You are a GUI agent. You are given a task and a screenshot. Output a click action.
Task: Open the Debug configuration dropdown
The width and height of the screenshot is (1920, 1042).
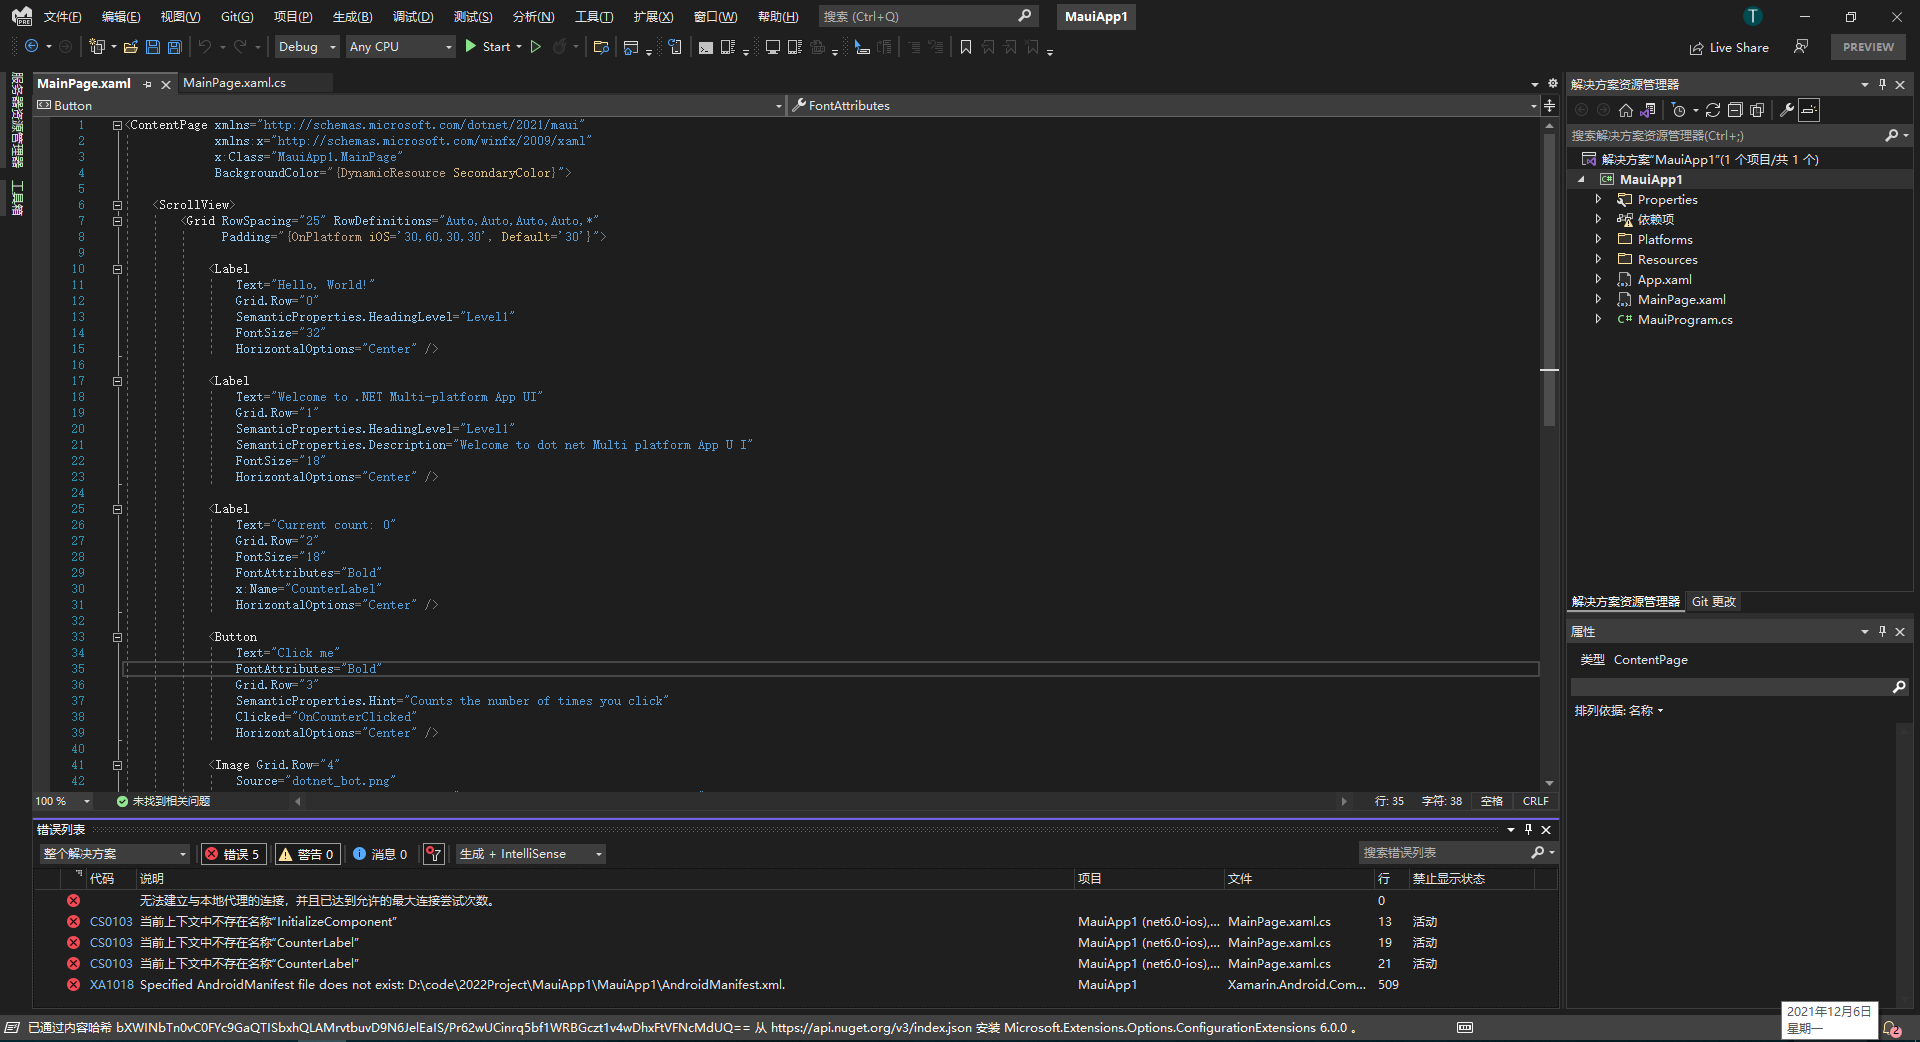point(306,47)
